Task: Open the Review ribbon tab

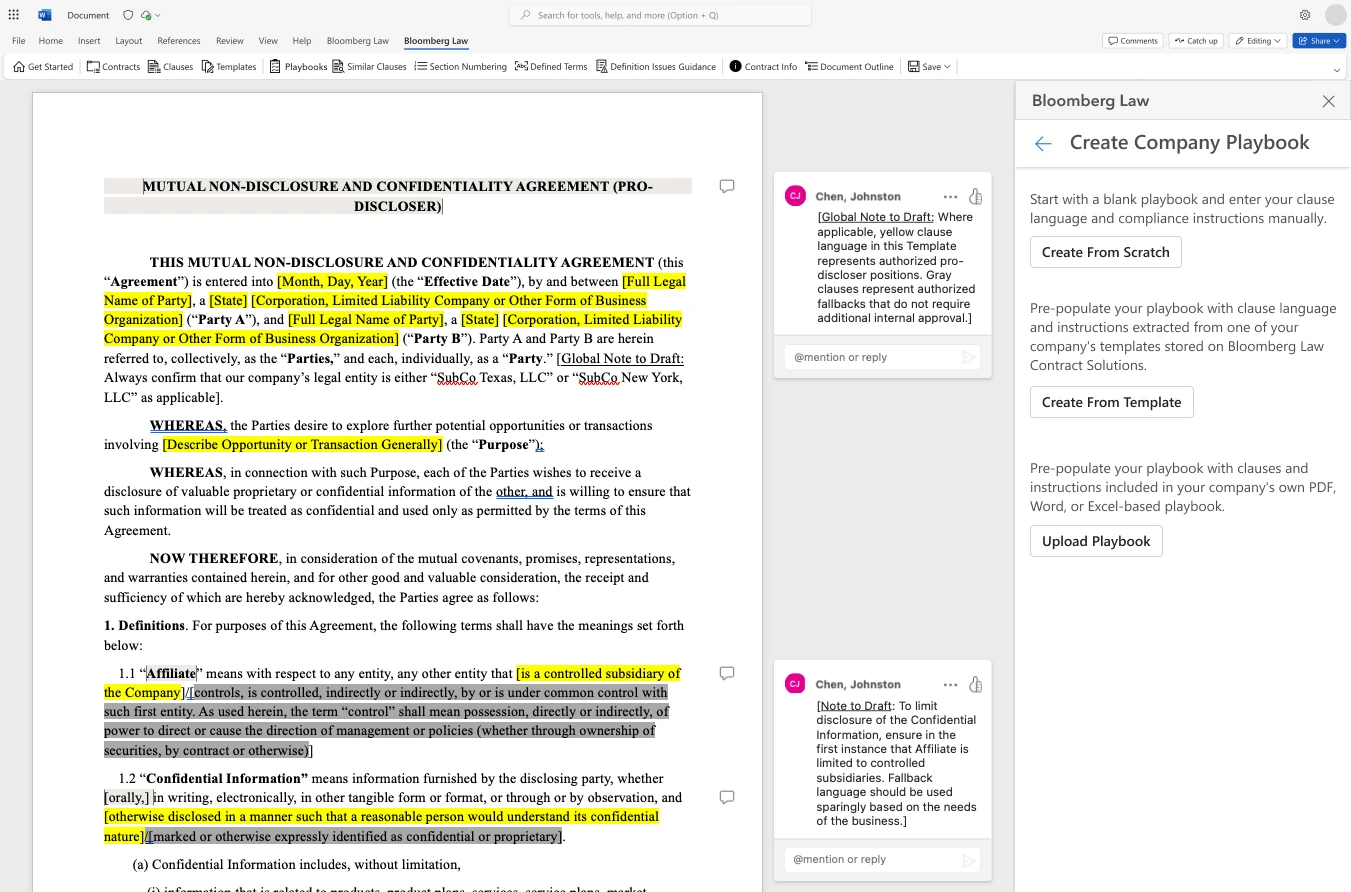Action: point(229,41)
